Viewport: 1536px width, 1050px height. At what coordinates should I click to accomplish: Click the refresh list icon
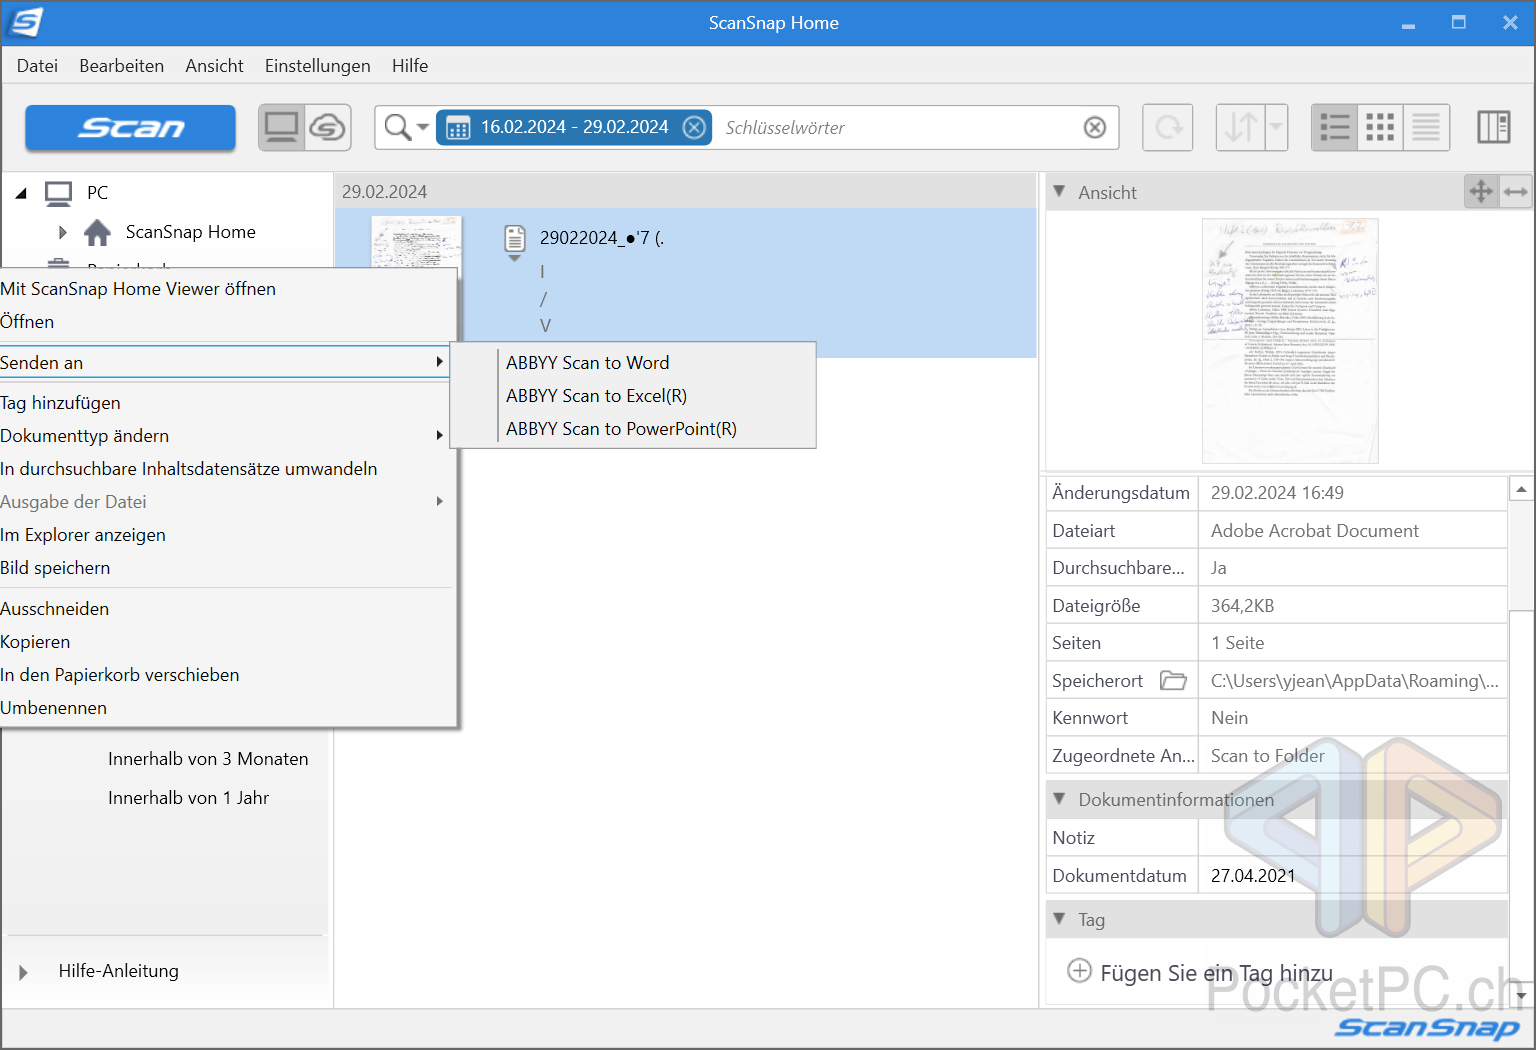click(1168, 128)
